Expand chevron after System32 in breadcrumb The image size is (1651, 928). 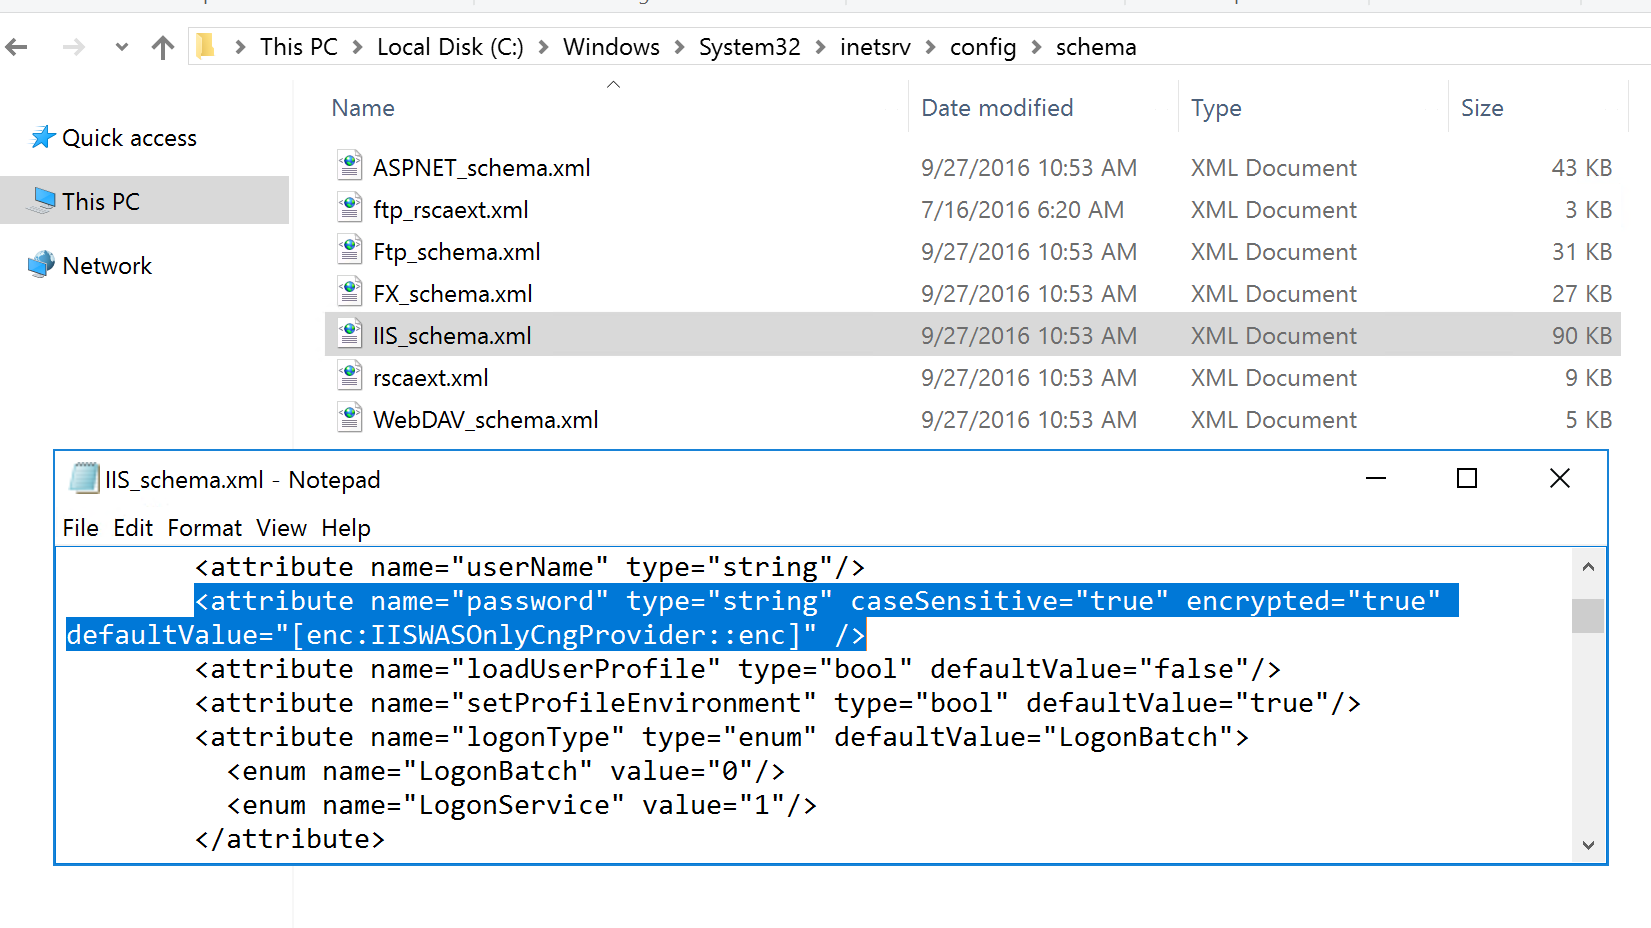click(x=820, y=47)
